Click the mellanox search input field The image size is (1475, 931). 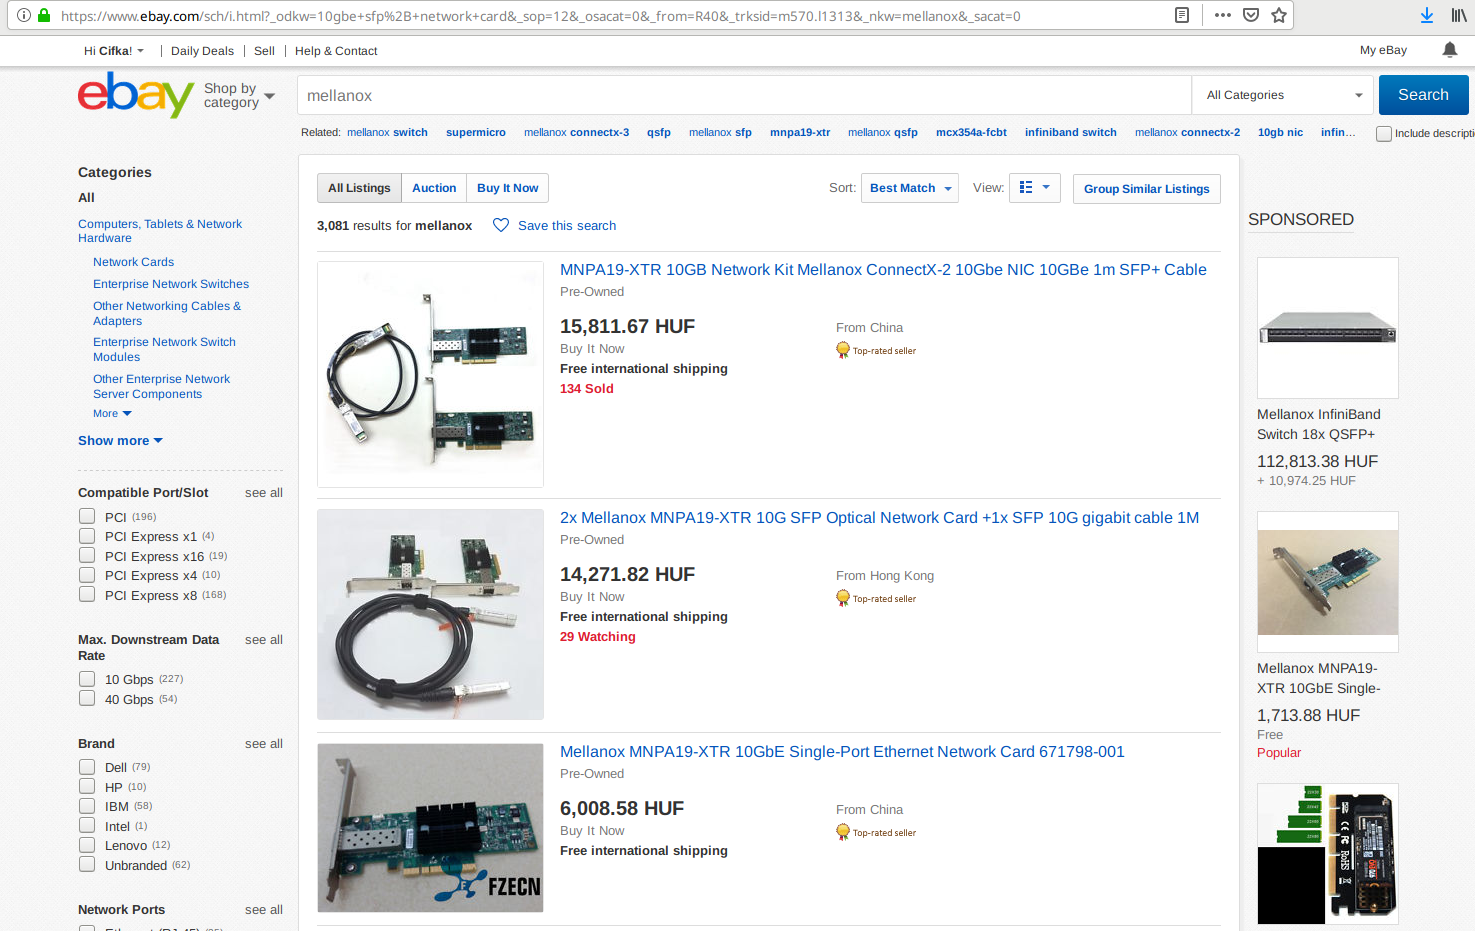tap(744, 95)
